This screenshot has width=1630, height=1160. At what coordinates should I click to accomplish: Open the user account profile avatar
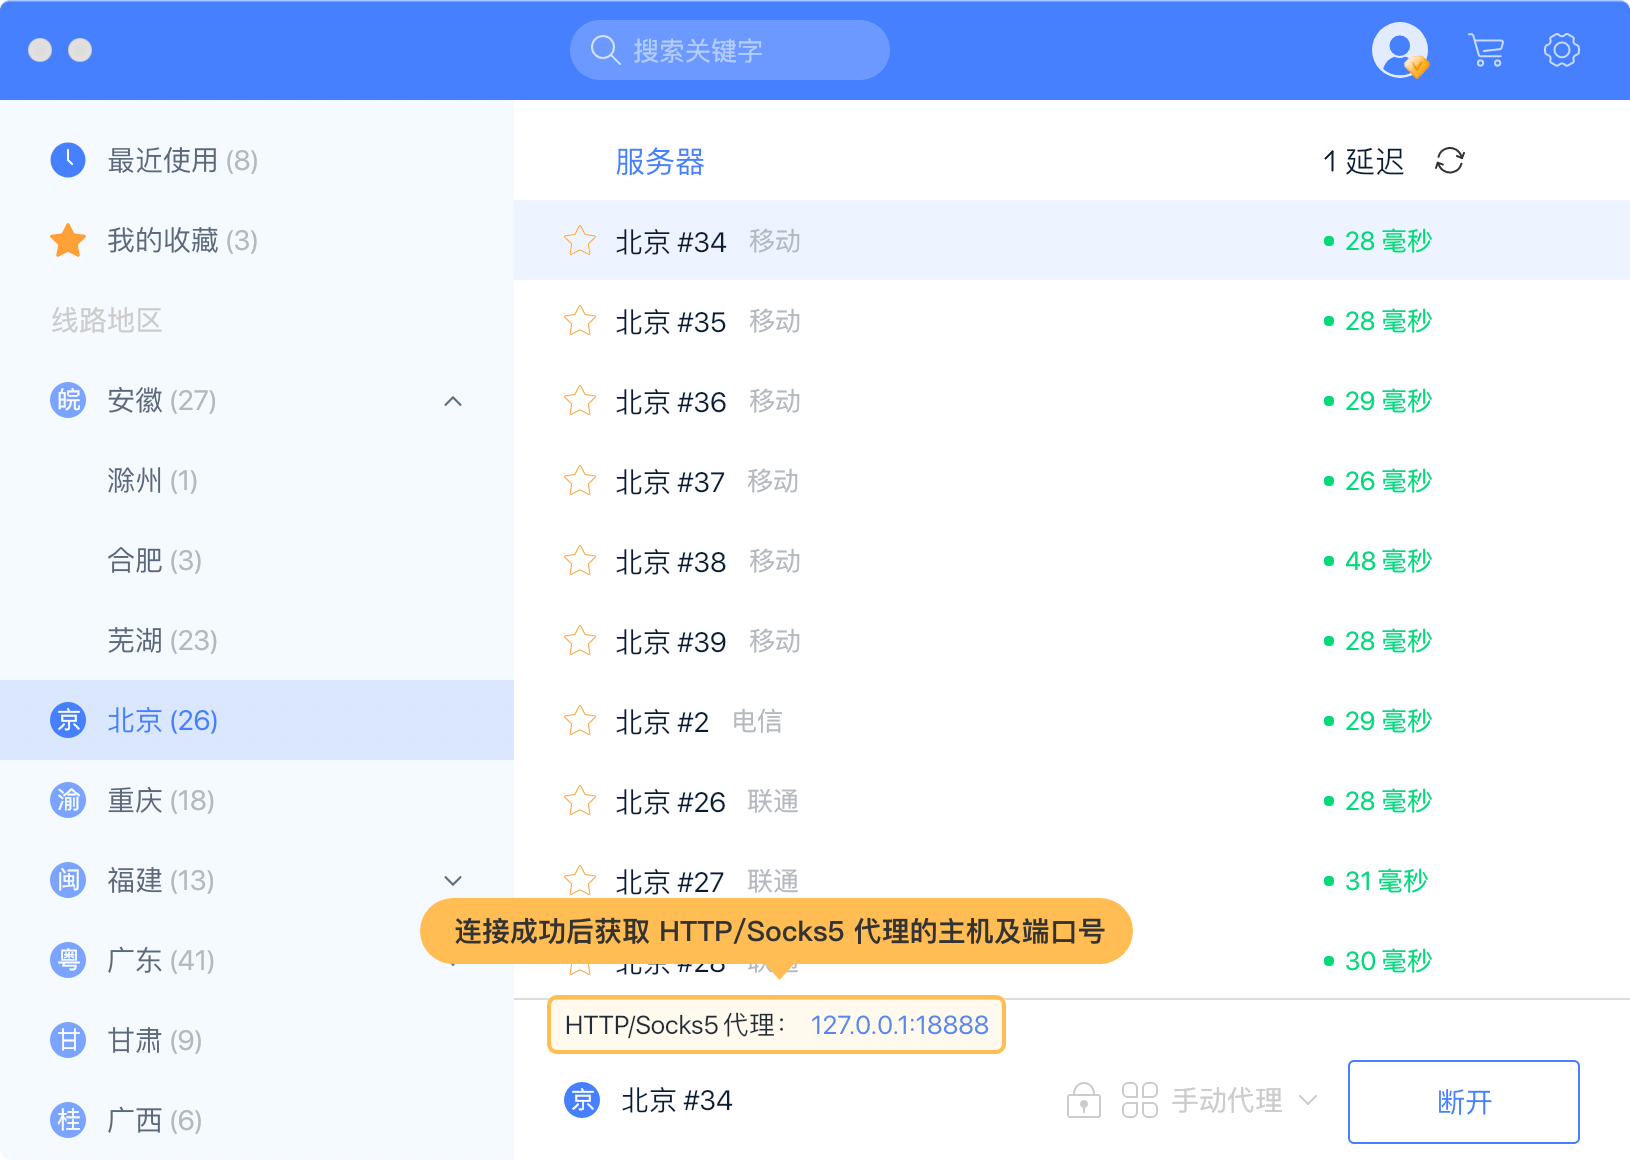(1399, 50)
